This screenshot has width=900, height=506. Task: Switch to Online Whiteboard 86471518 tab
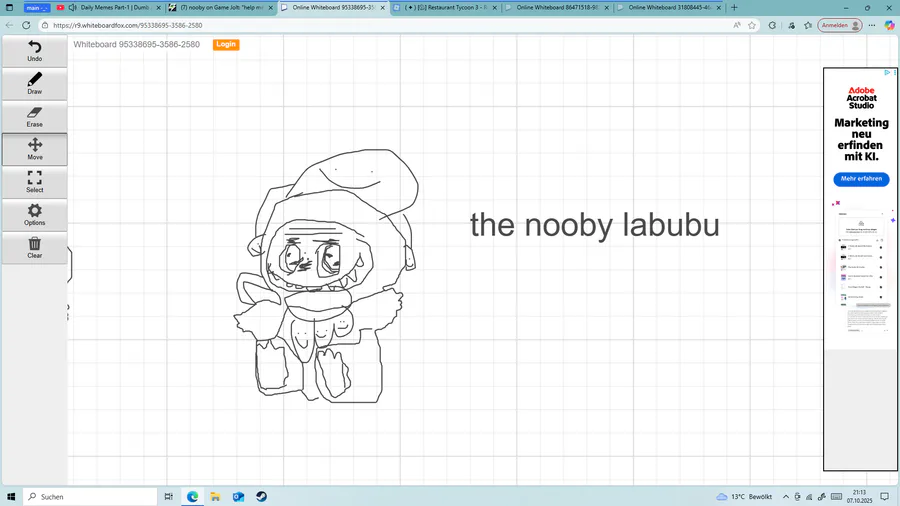coord(557,7)
